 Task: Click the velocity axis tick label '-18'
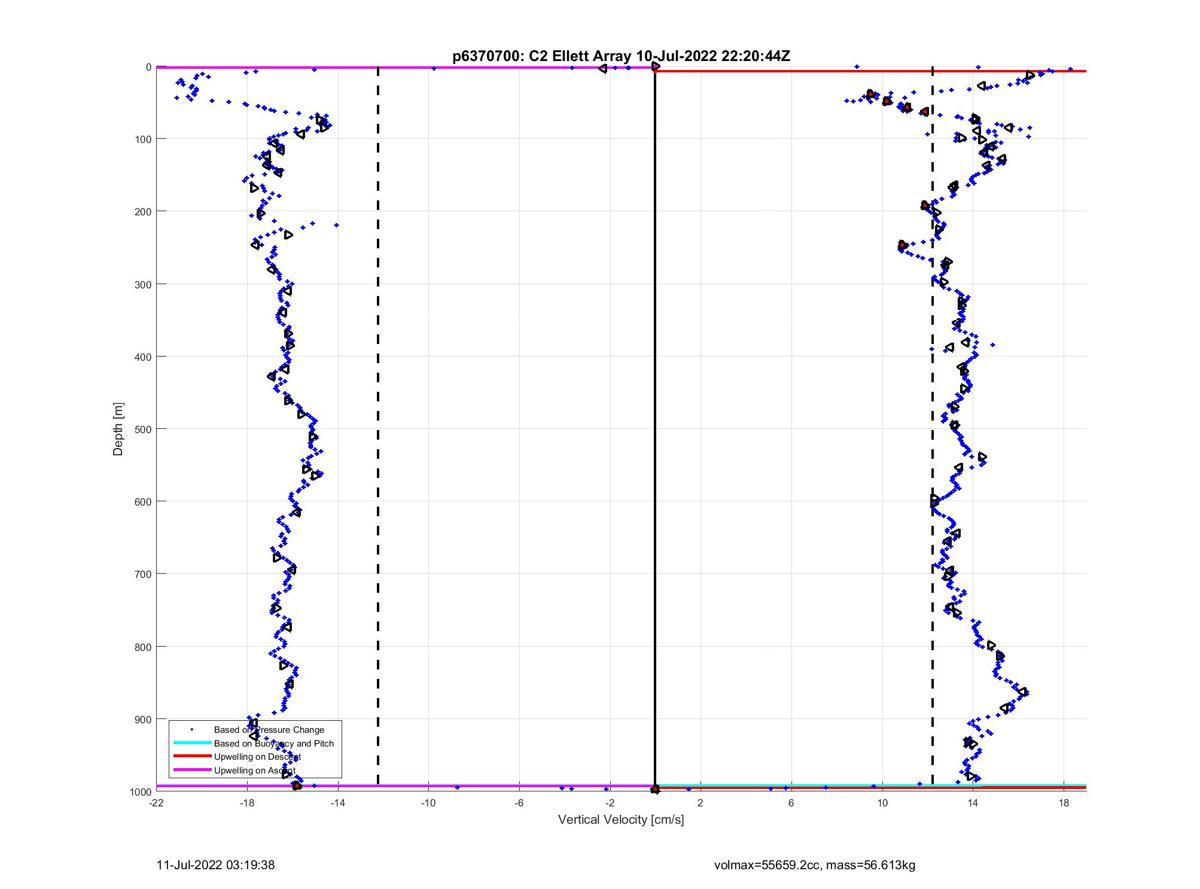tap(247, 802)
